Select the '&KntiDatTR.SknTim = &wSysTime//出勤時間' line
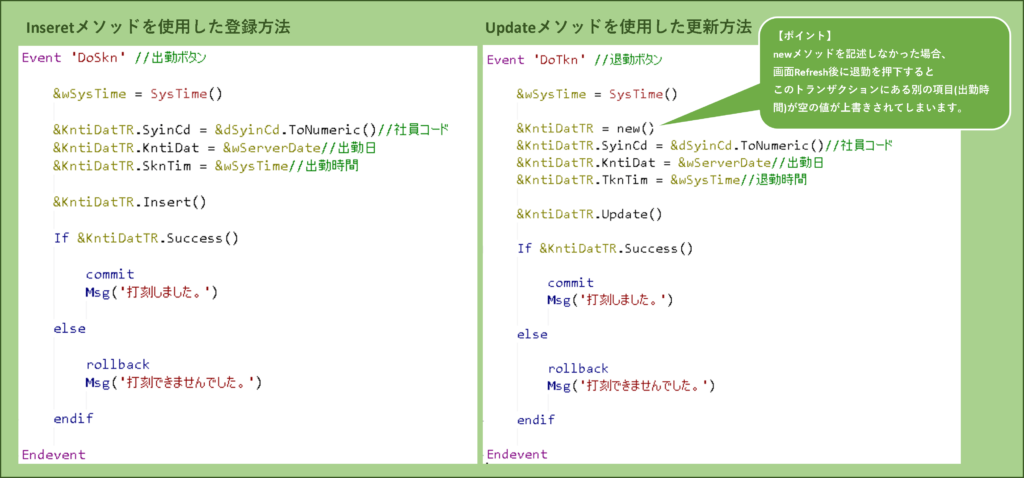 (206, 166)
